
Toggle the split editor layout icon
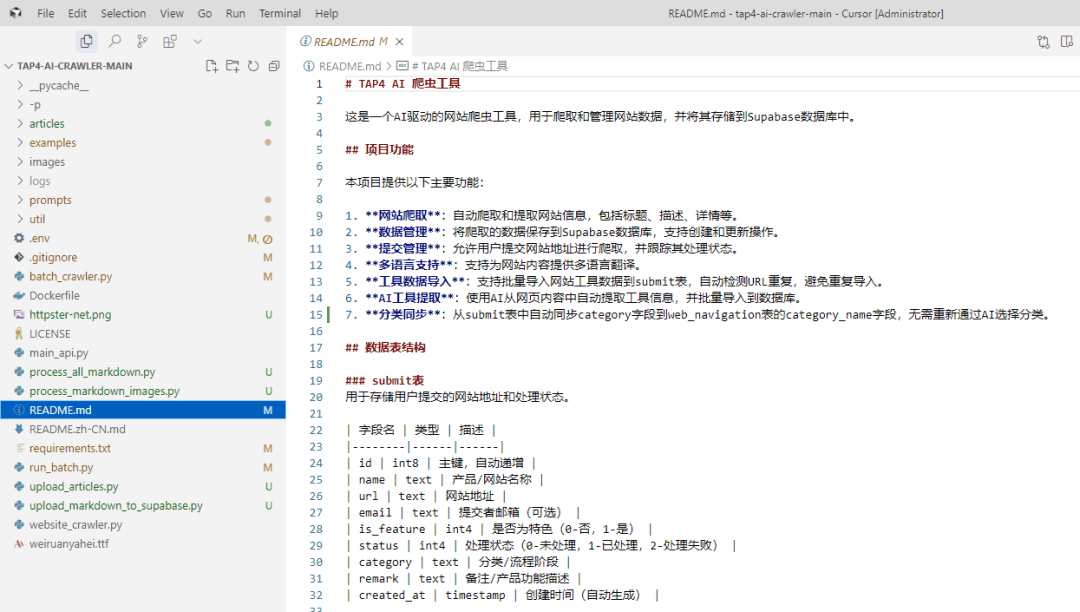point(1067,42)
